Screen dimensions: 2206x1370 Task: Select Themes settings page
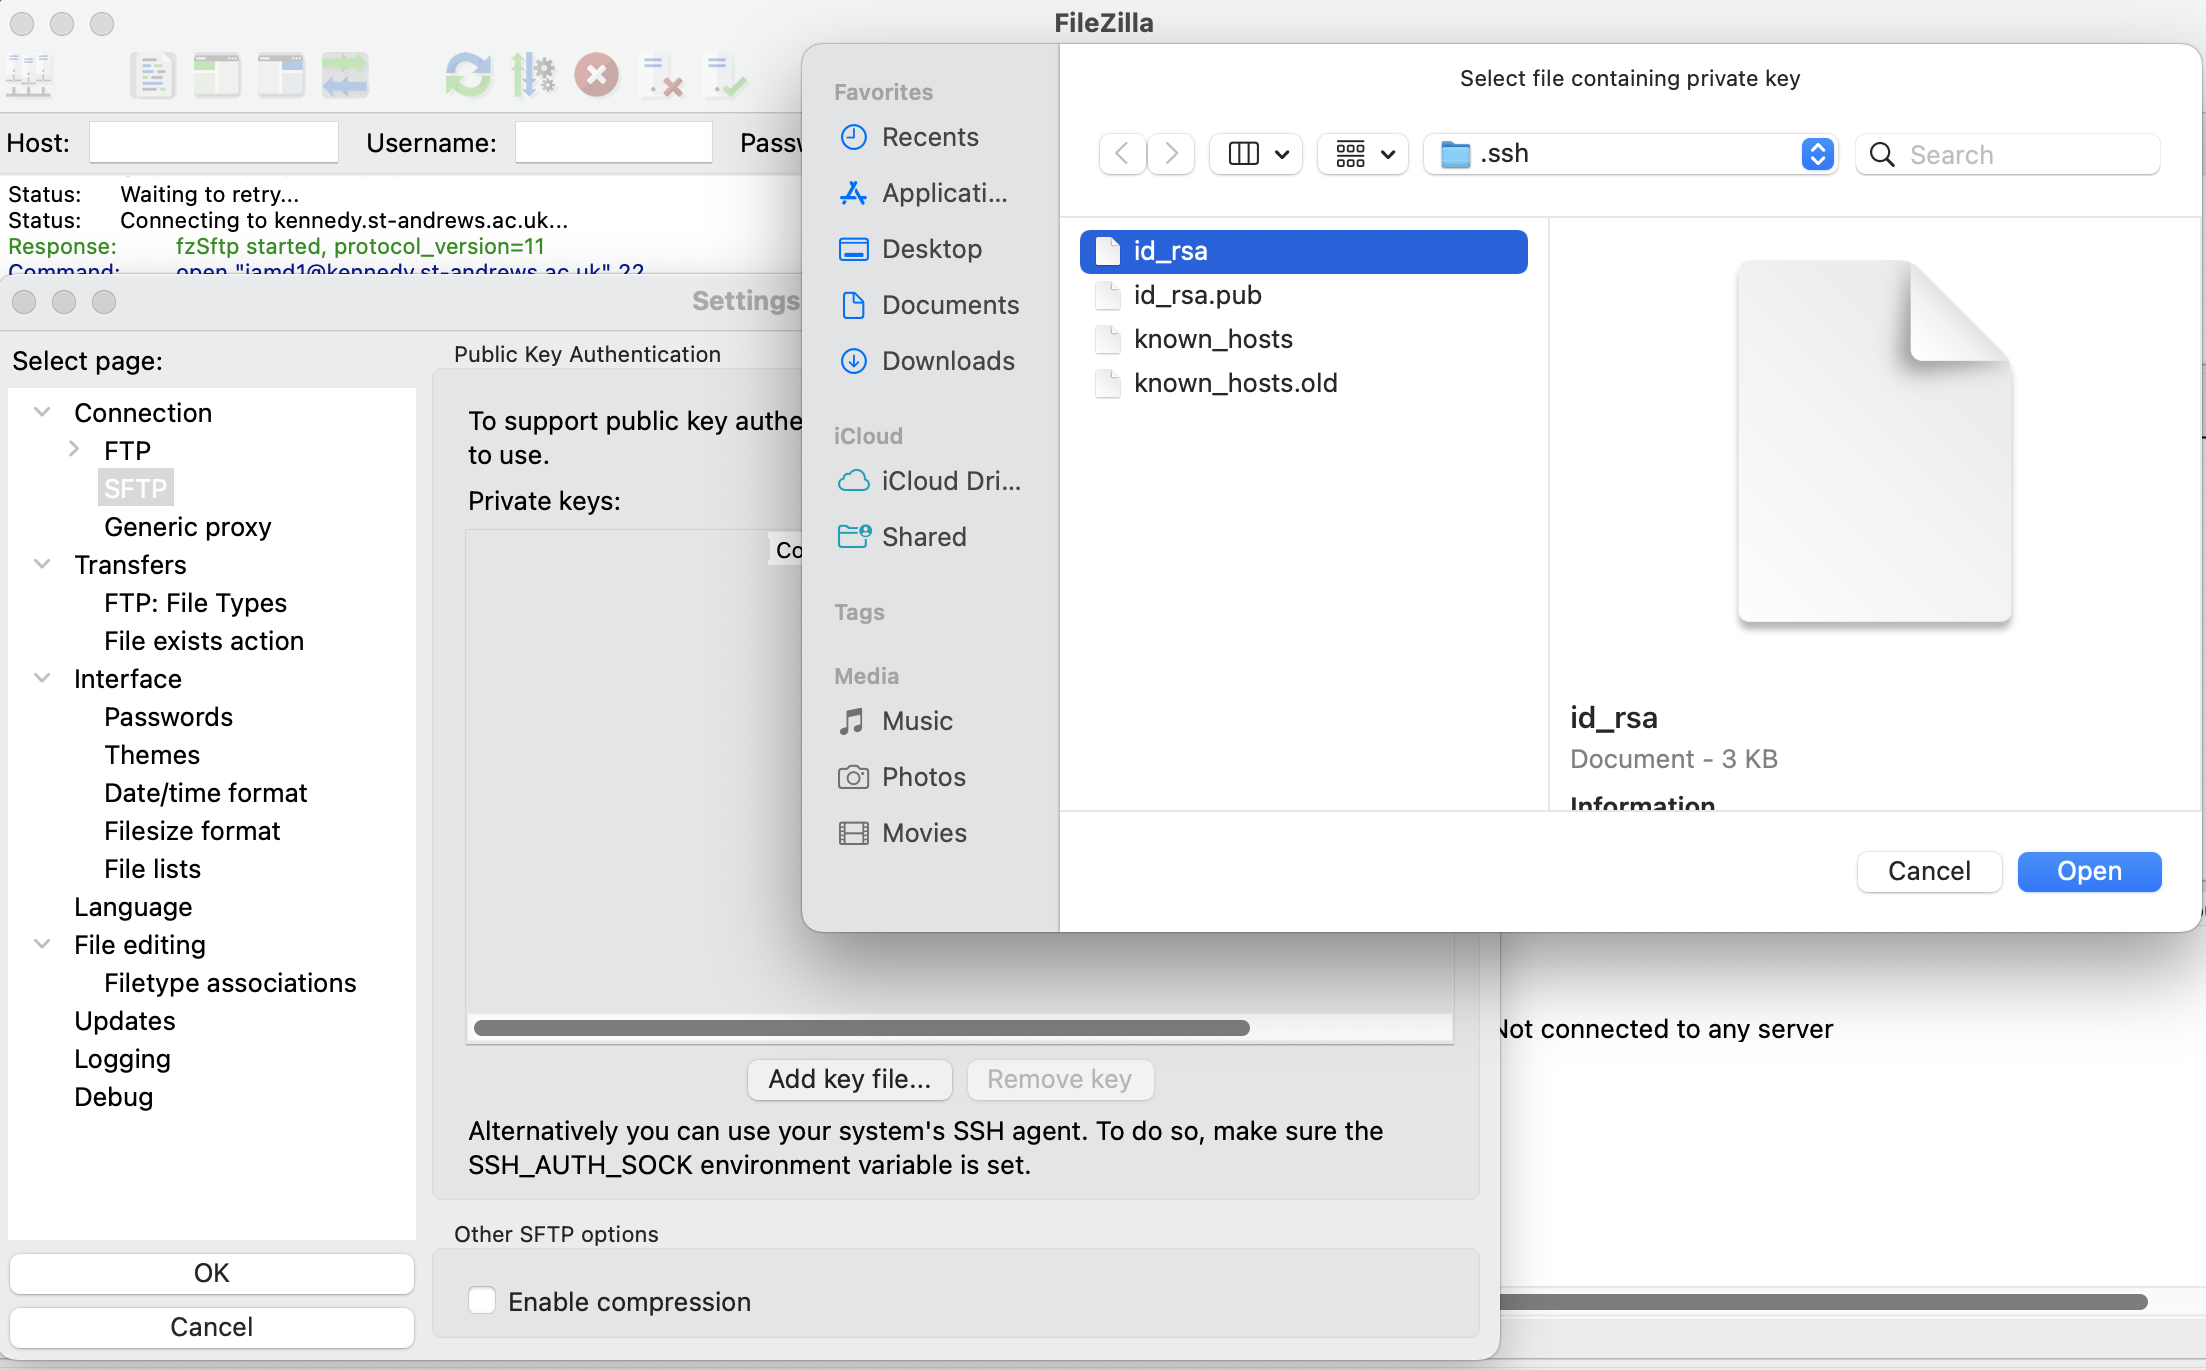[x=152, y=755]
